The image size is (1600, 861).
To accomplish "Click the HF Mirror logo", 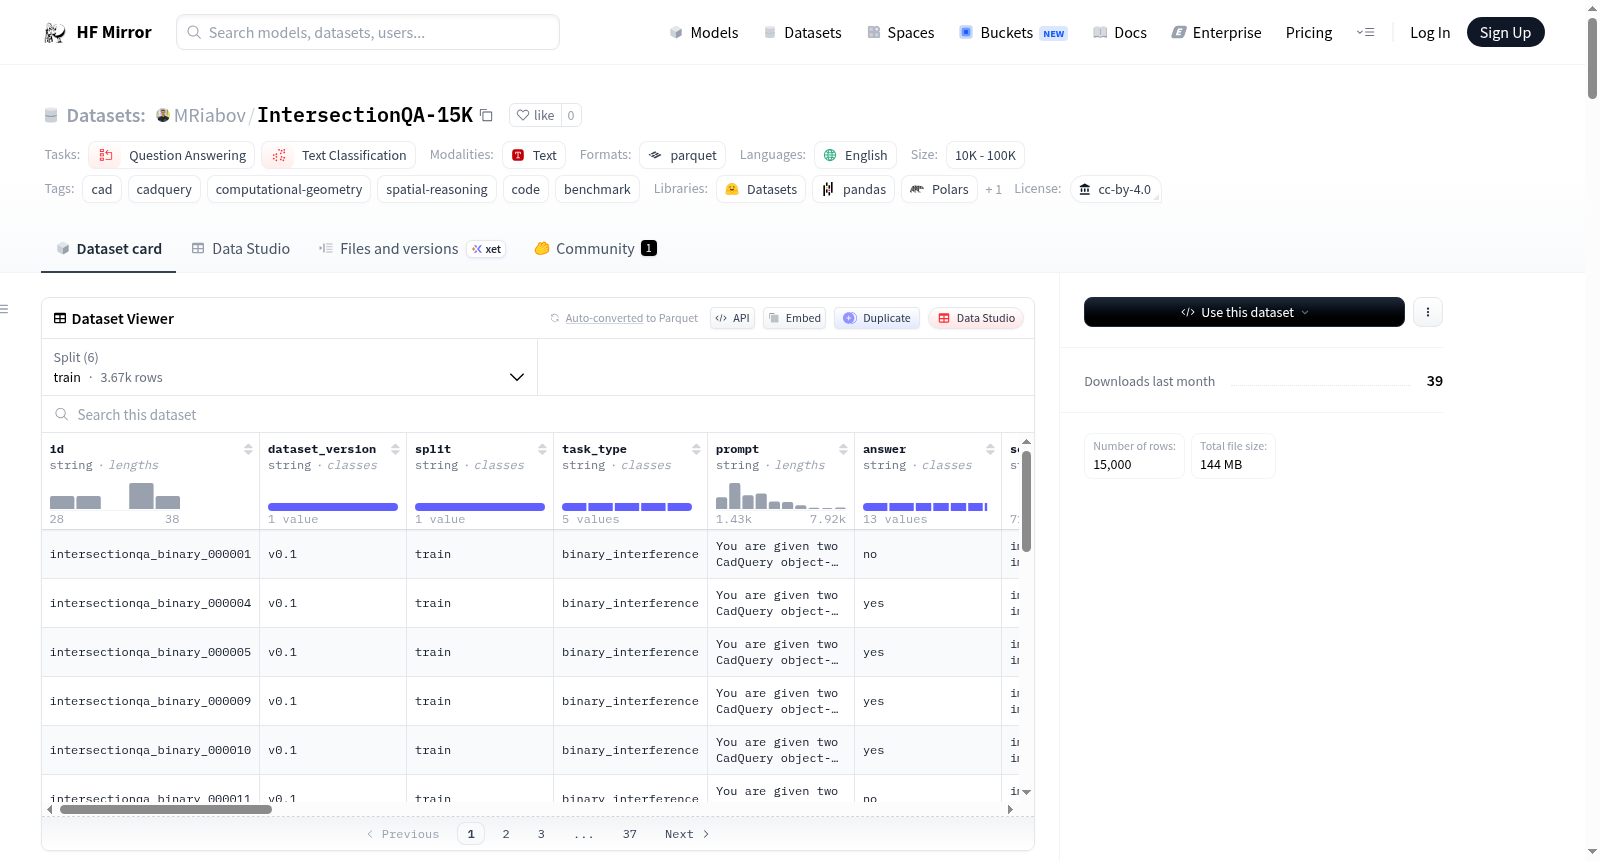I will pyautogui.click(x=98, y=32).
